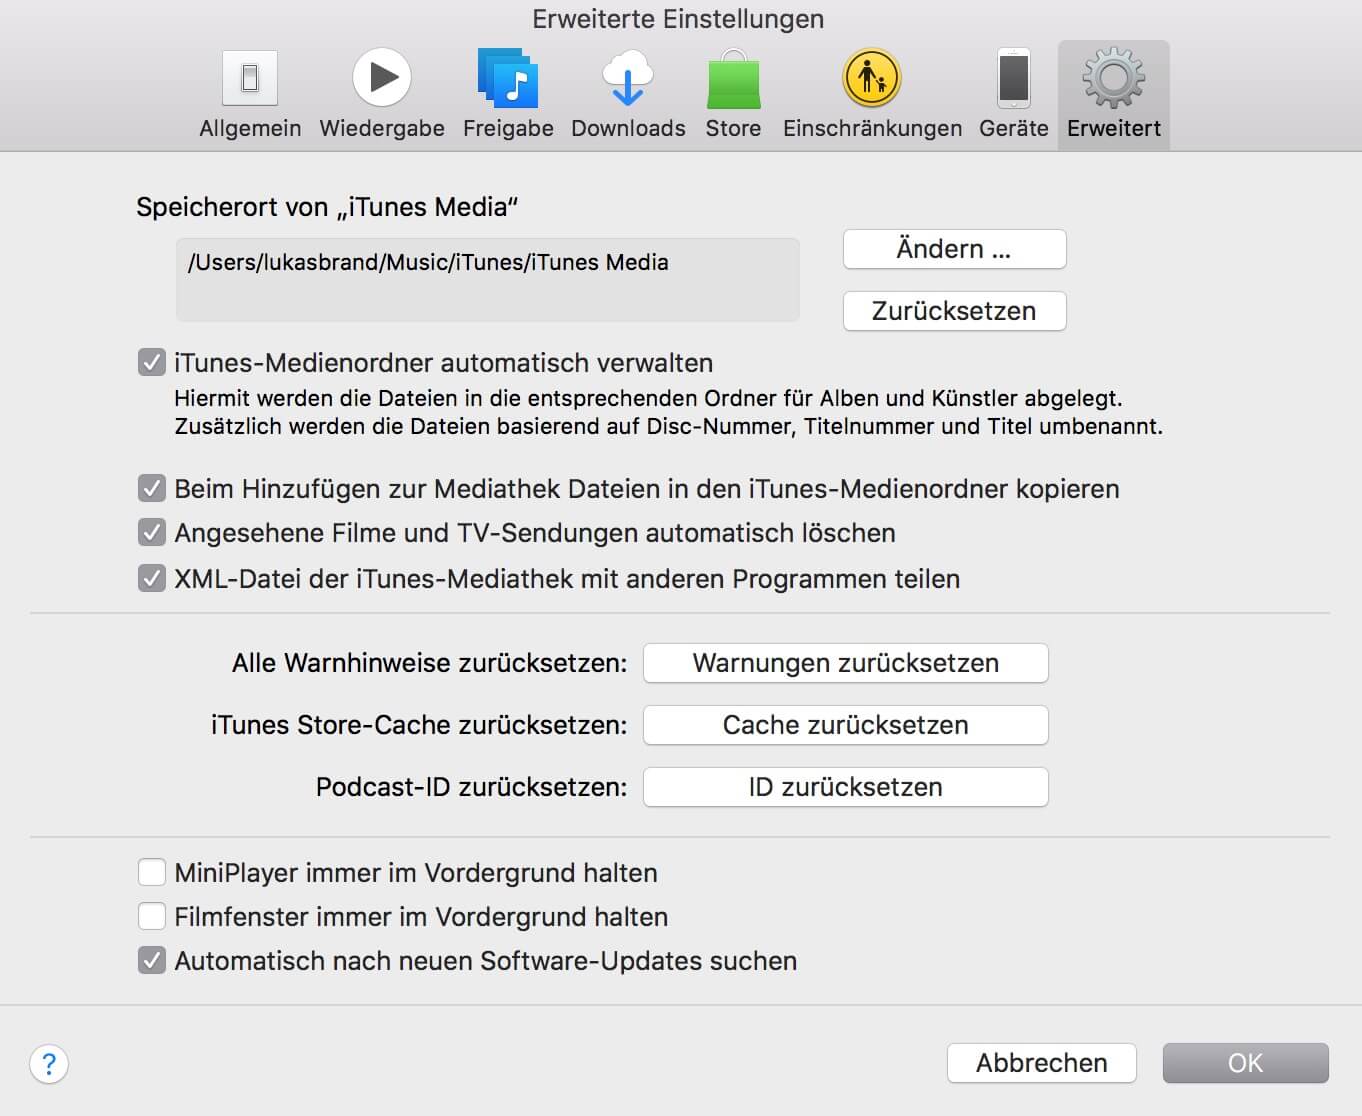The height and width of the screenshot is (1116, 1362).
Task: Enable Filmfenster immer im Vordergrund halten
Action: coord(152,916)
